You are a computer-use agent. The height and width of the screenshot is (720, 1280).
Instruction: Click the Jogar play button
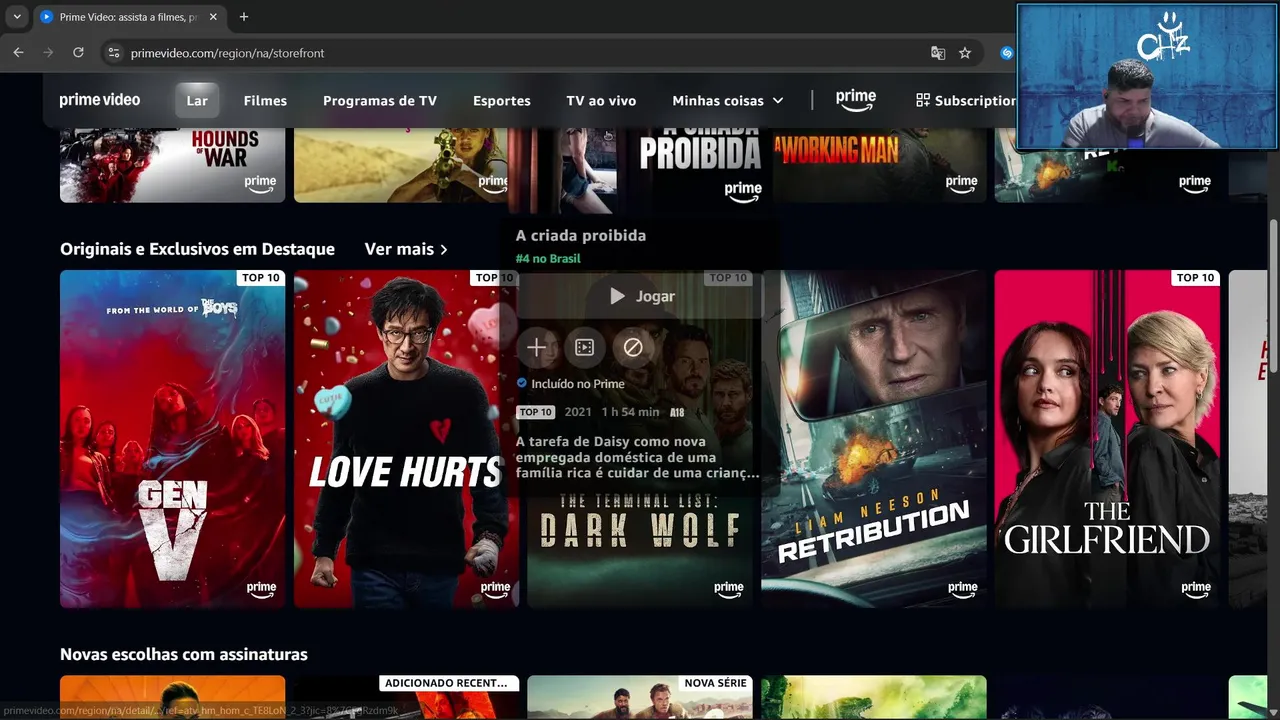tap(641, 296)
